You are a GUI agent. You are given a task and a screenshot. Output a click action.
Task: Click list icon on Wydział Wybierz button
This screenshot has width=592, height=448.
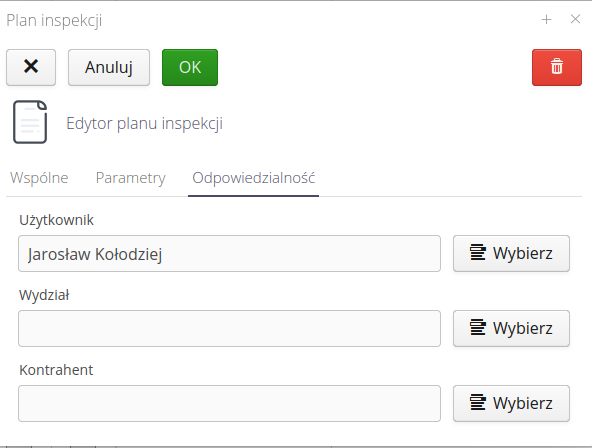pyautogui.click(x=478, y=328)
